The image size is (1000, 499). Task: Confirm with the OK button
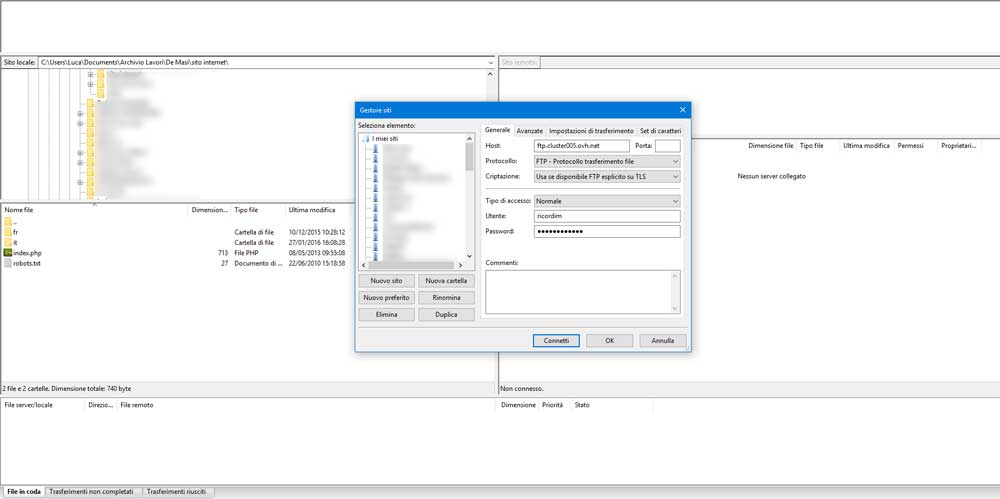point(610,341)
